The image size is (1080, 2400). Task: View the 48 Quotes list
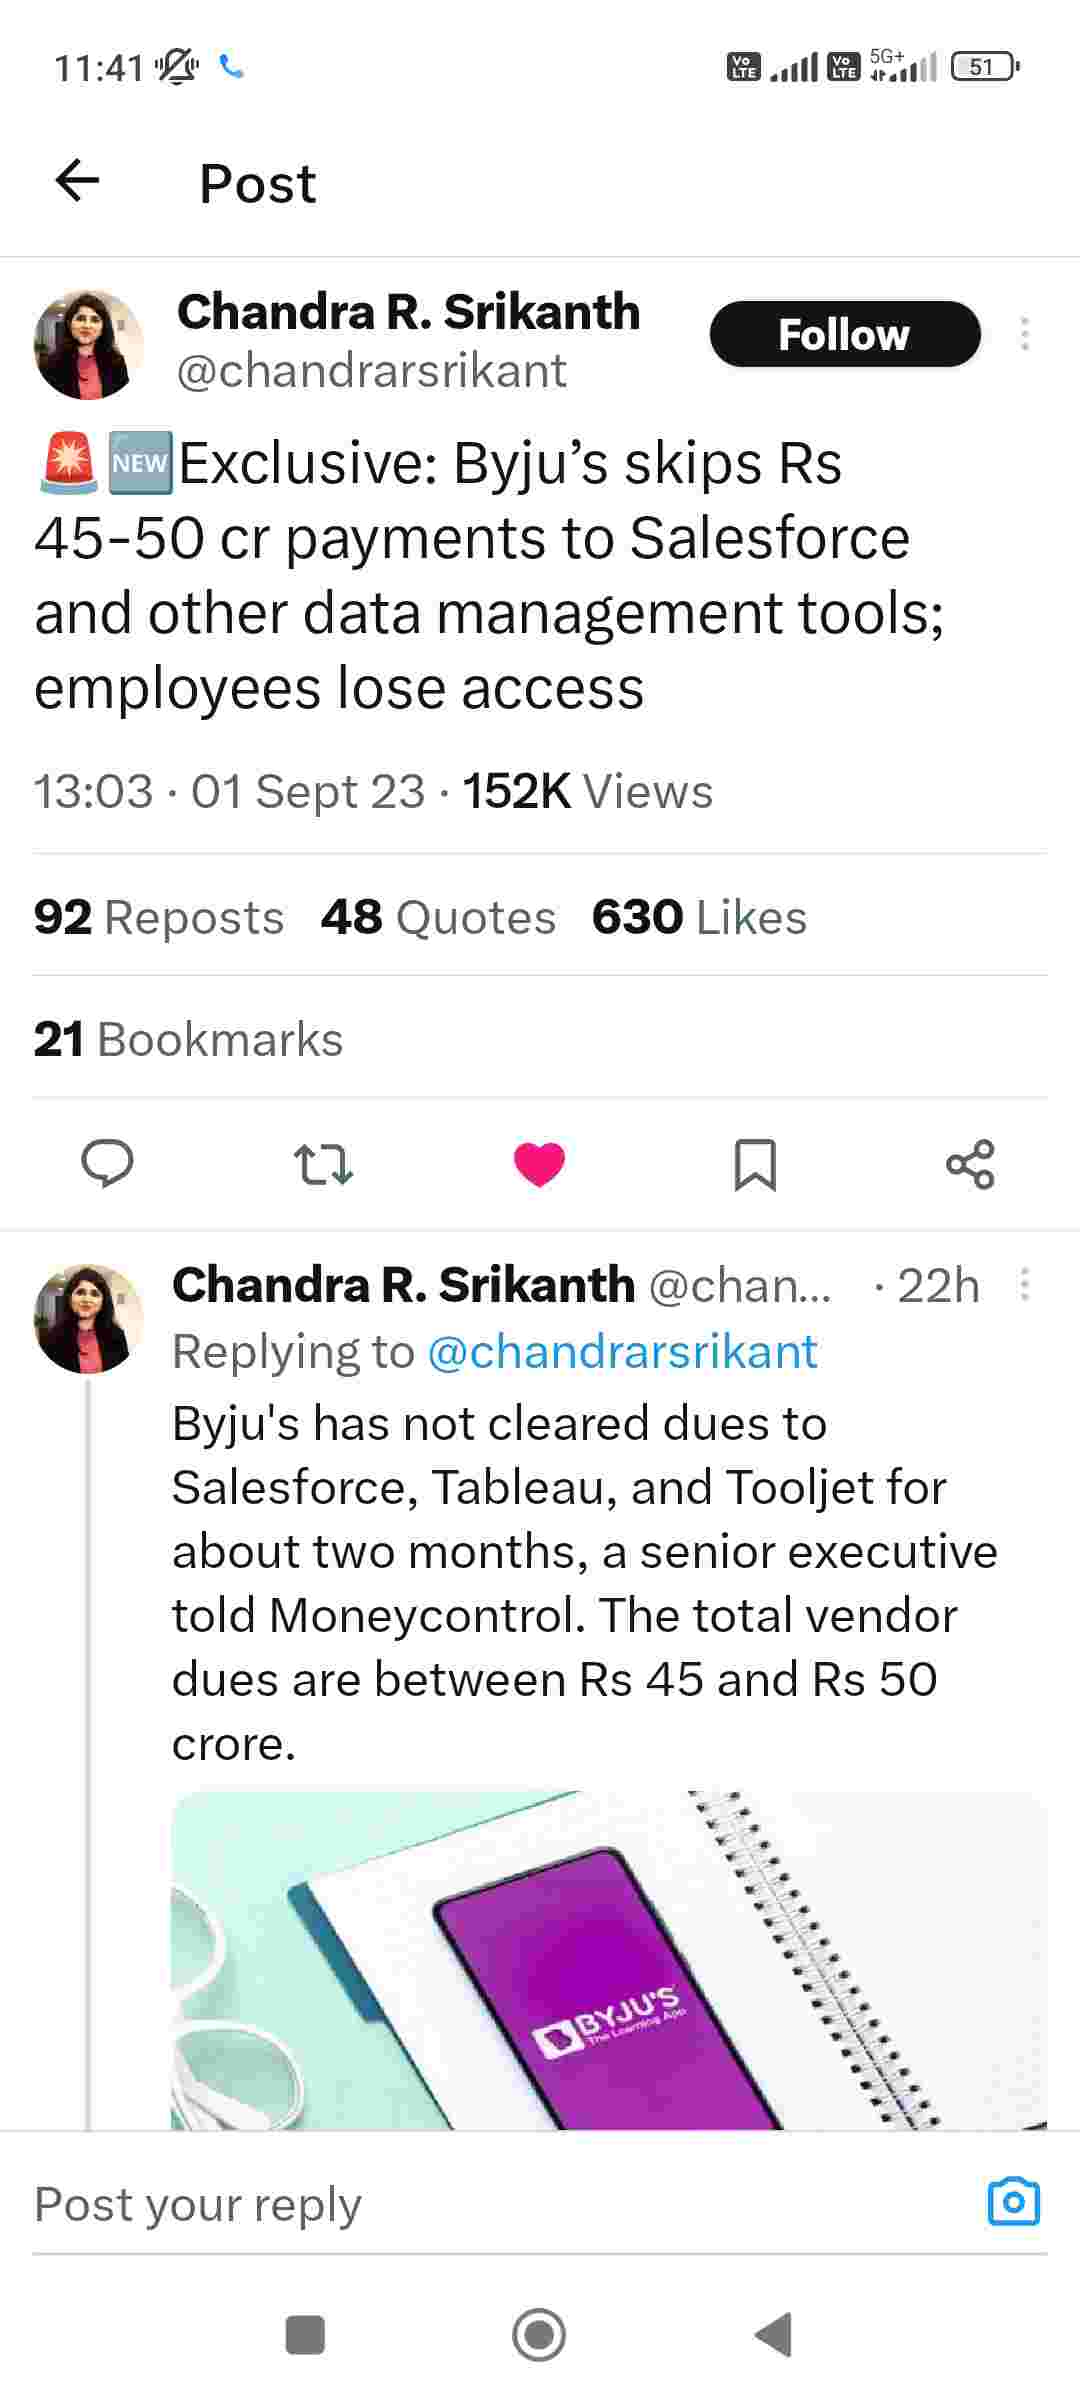click(438, 917)
